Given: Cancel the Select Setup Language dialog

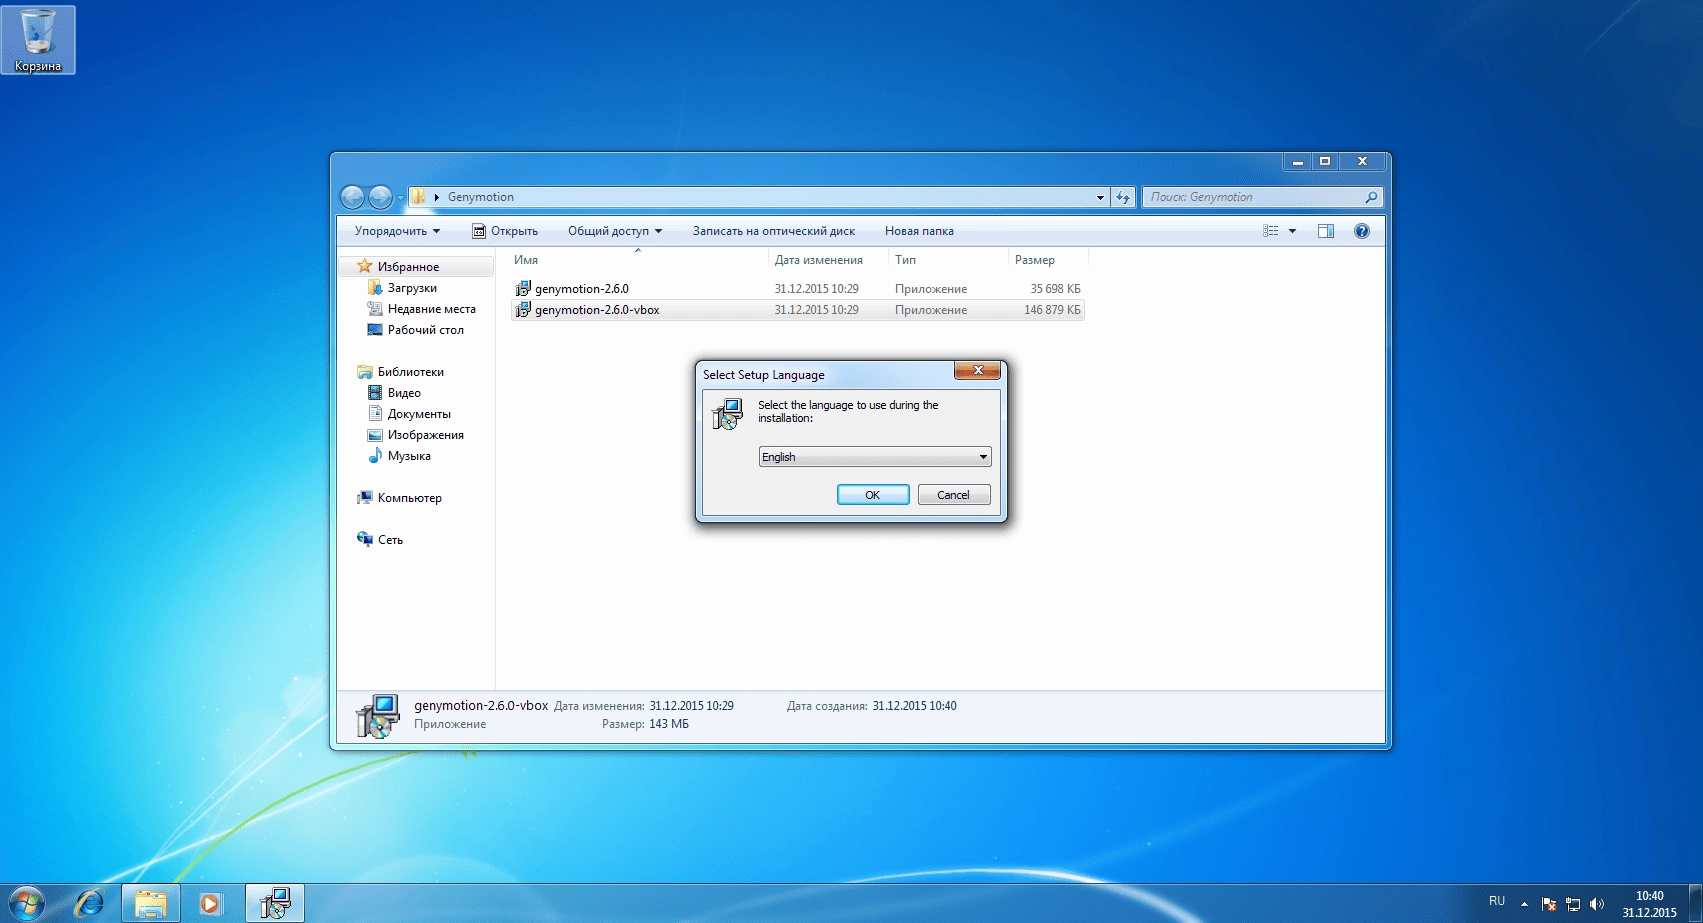Looking at the screenshot, I should point(954,495).
